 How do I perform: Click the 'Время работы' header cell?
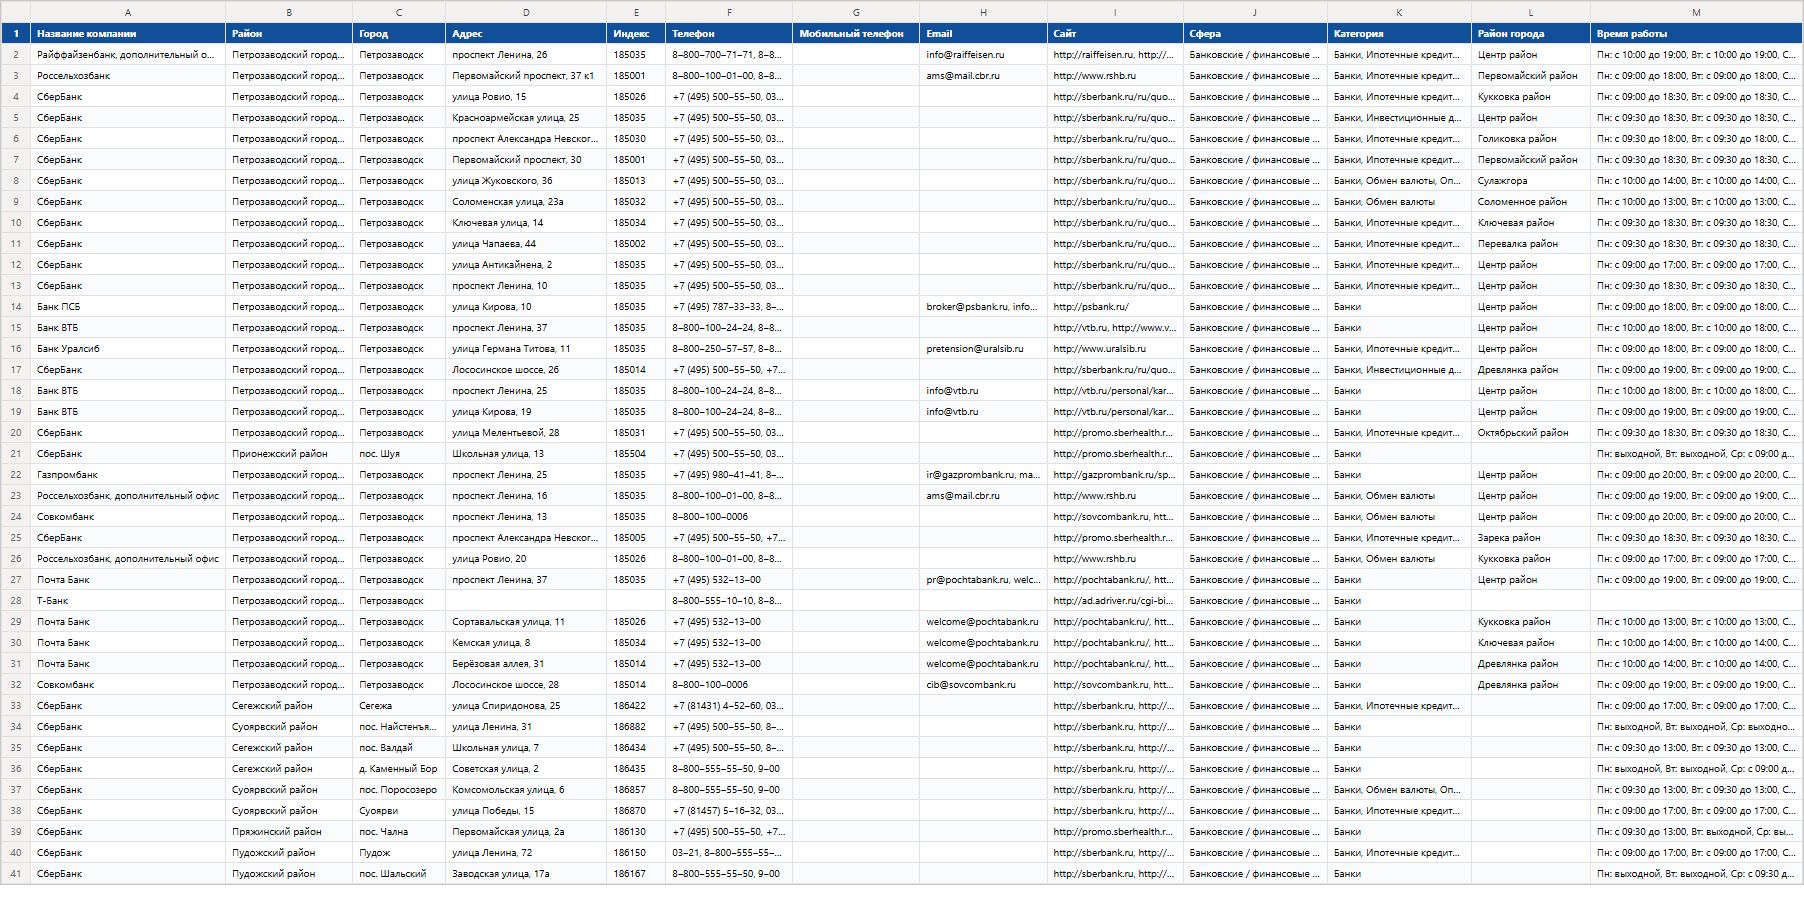(1696, 33)
